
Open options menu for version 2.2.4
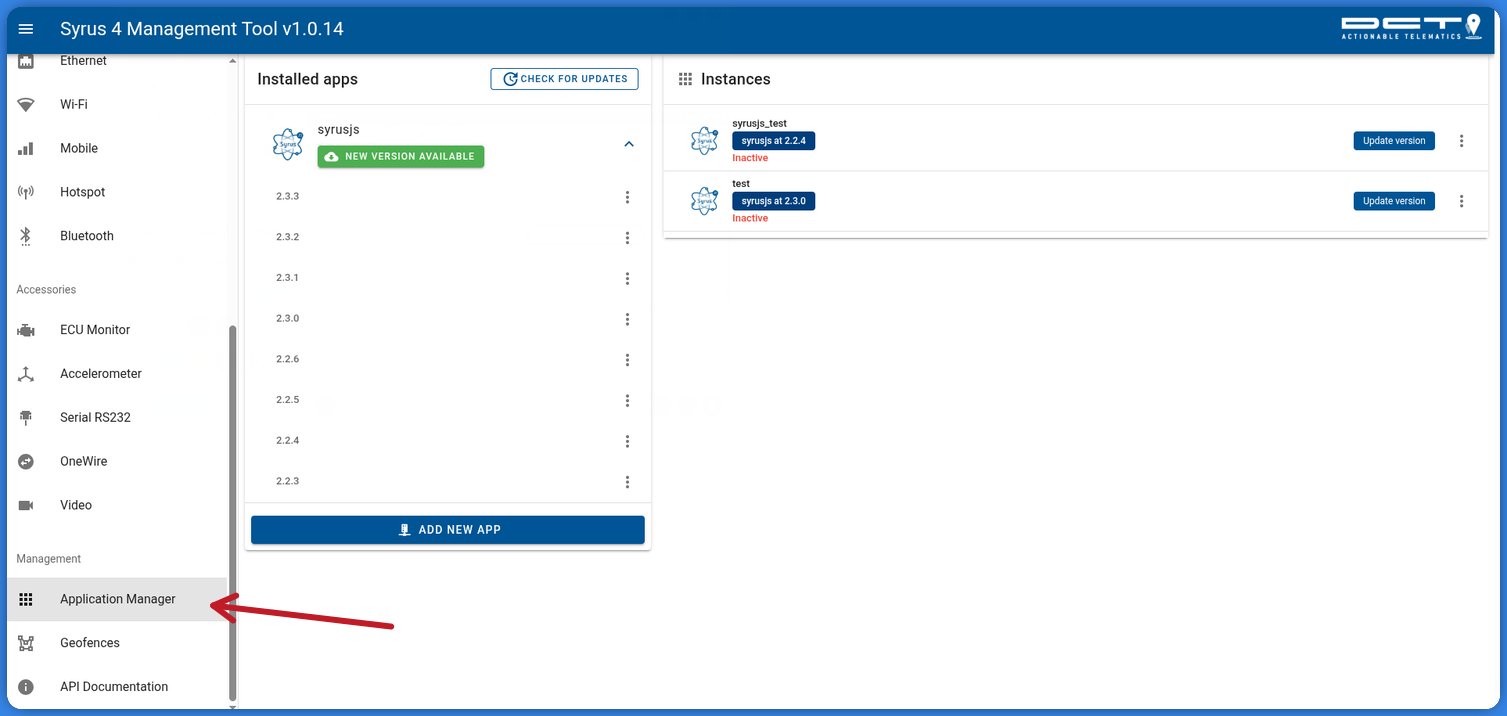pos(627,441)
